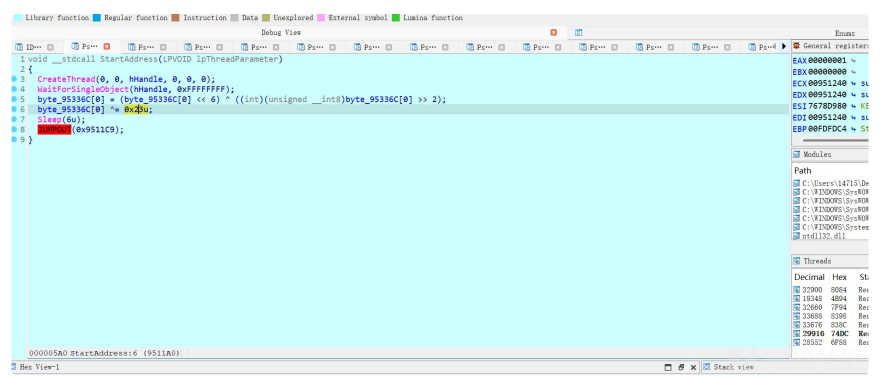Viewport: 880px width, 378px height.
Task: Maximize the Hex View-1 panel
Action: tap(668, 367)
